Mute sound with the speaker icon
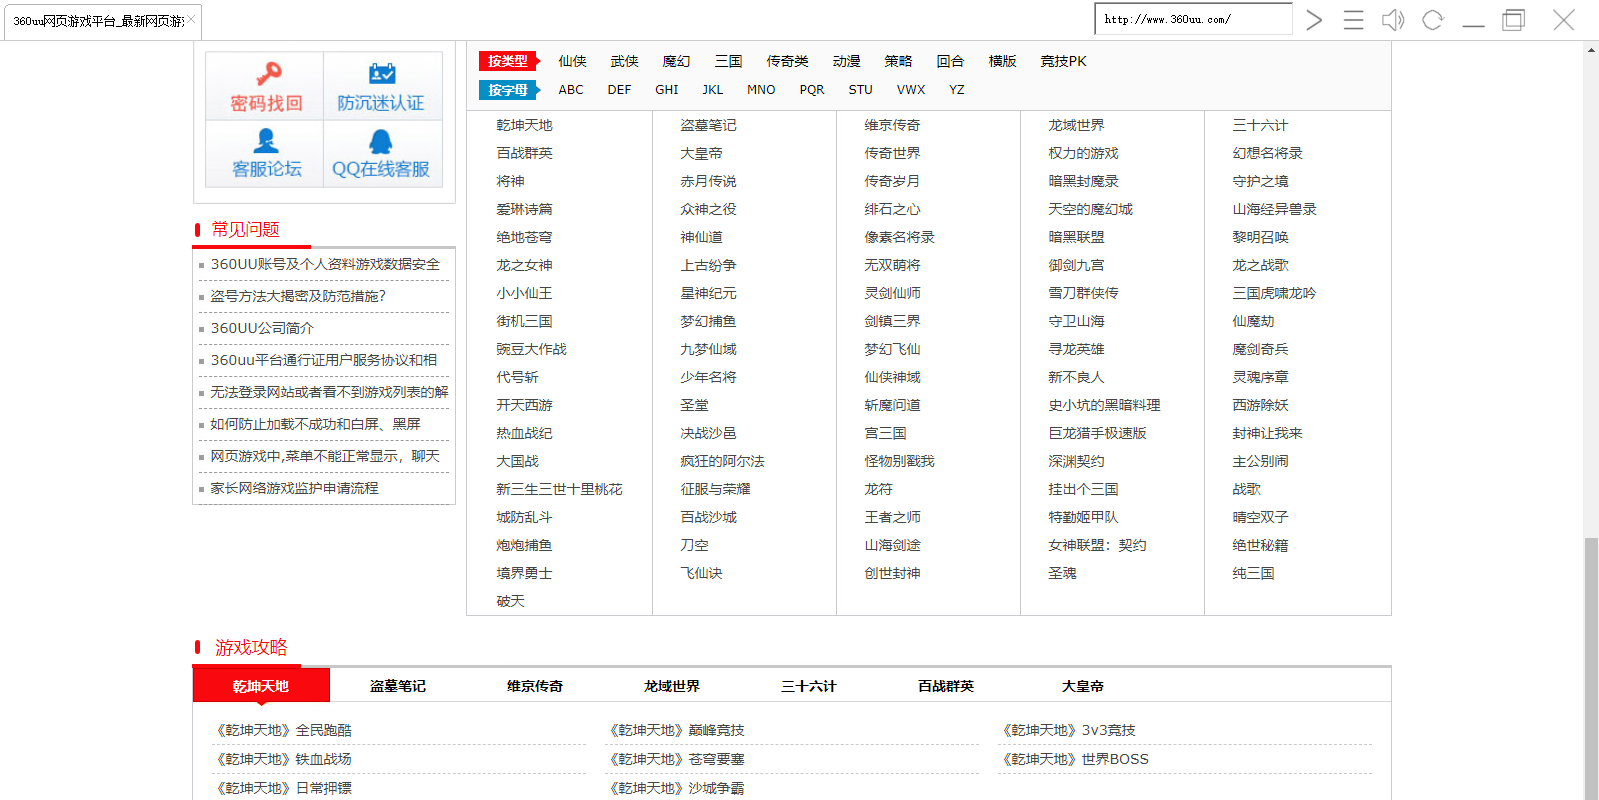This screenshot has width=1599, height=800. [x=1392, y=20]
